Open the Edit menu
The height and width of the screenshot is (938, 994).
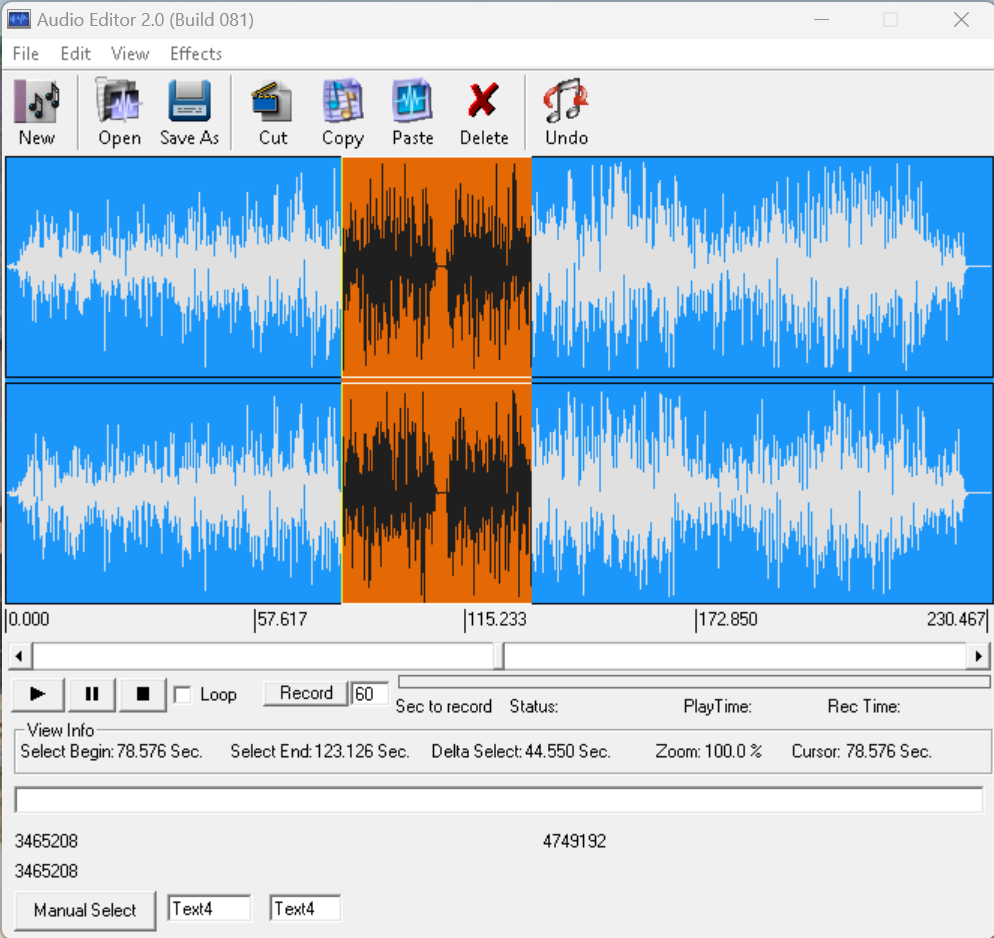pyautogui.click(x=75, y=54)
